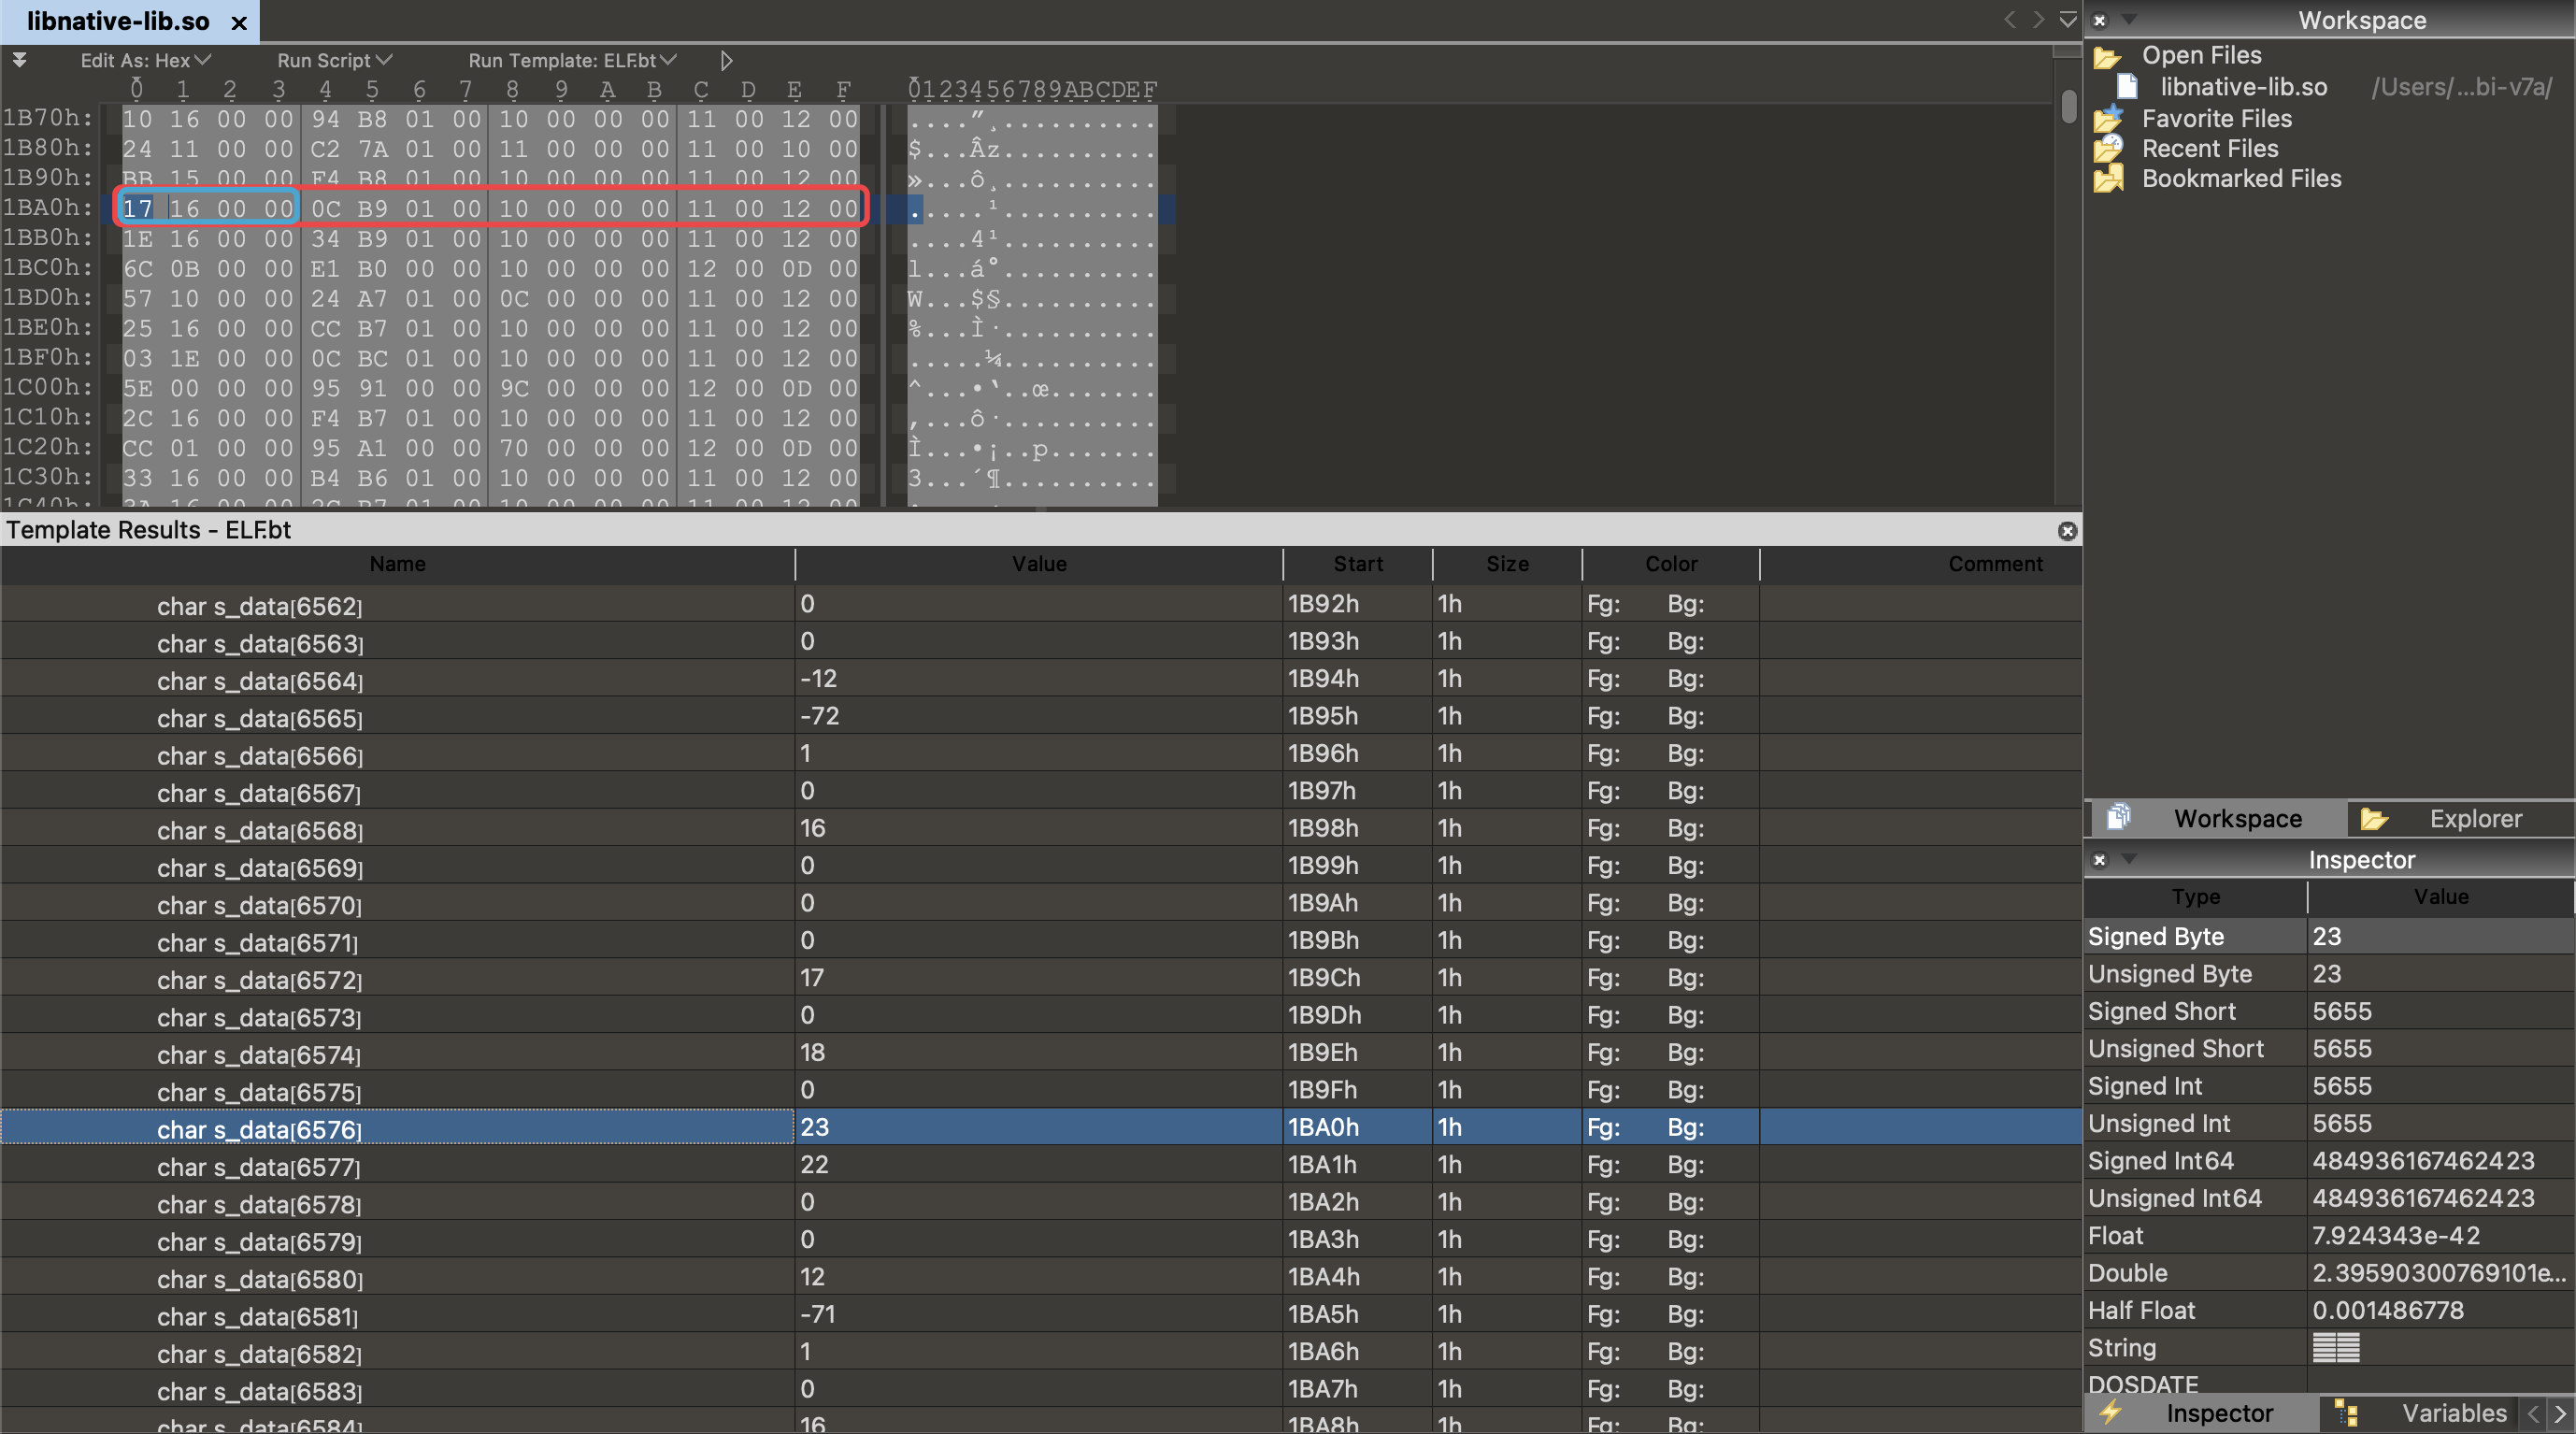
Task: Open the Run Template: ELF.bt dropdown
Action: click(572, 61)
